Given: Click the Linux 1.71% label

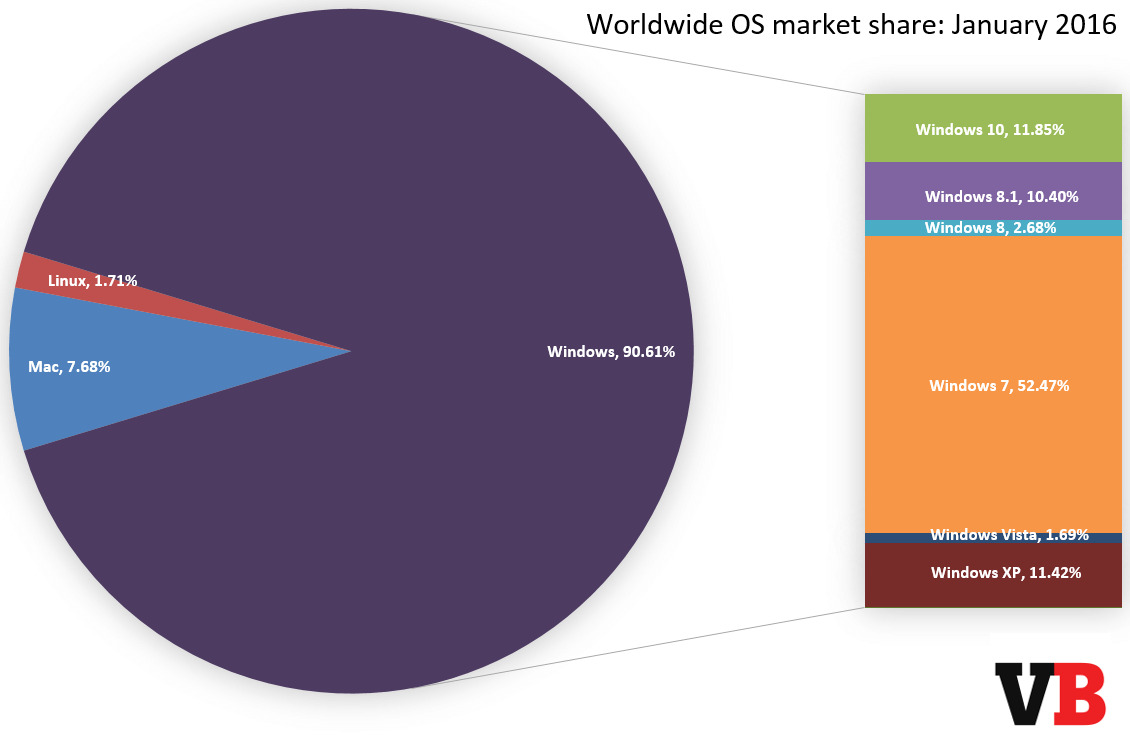Looking at the screenshot, I should [x=90, y=281].
